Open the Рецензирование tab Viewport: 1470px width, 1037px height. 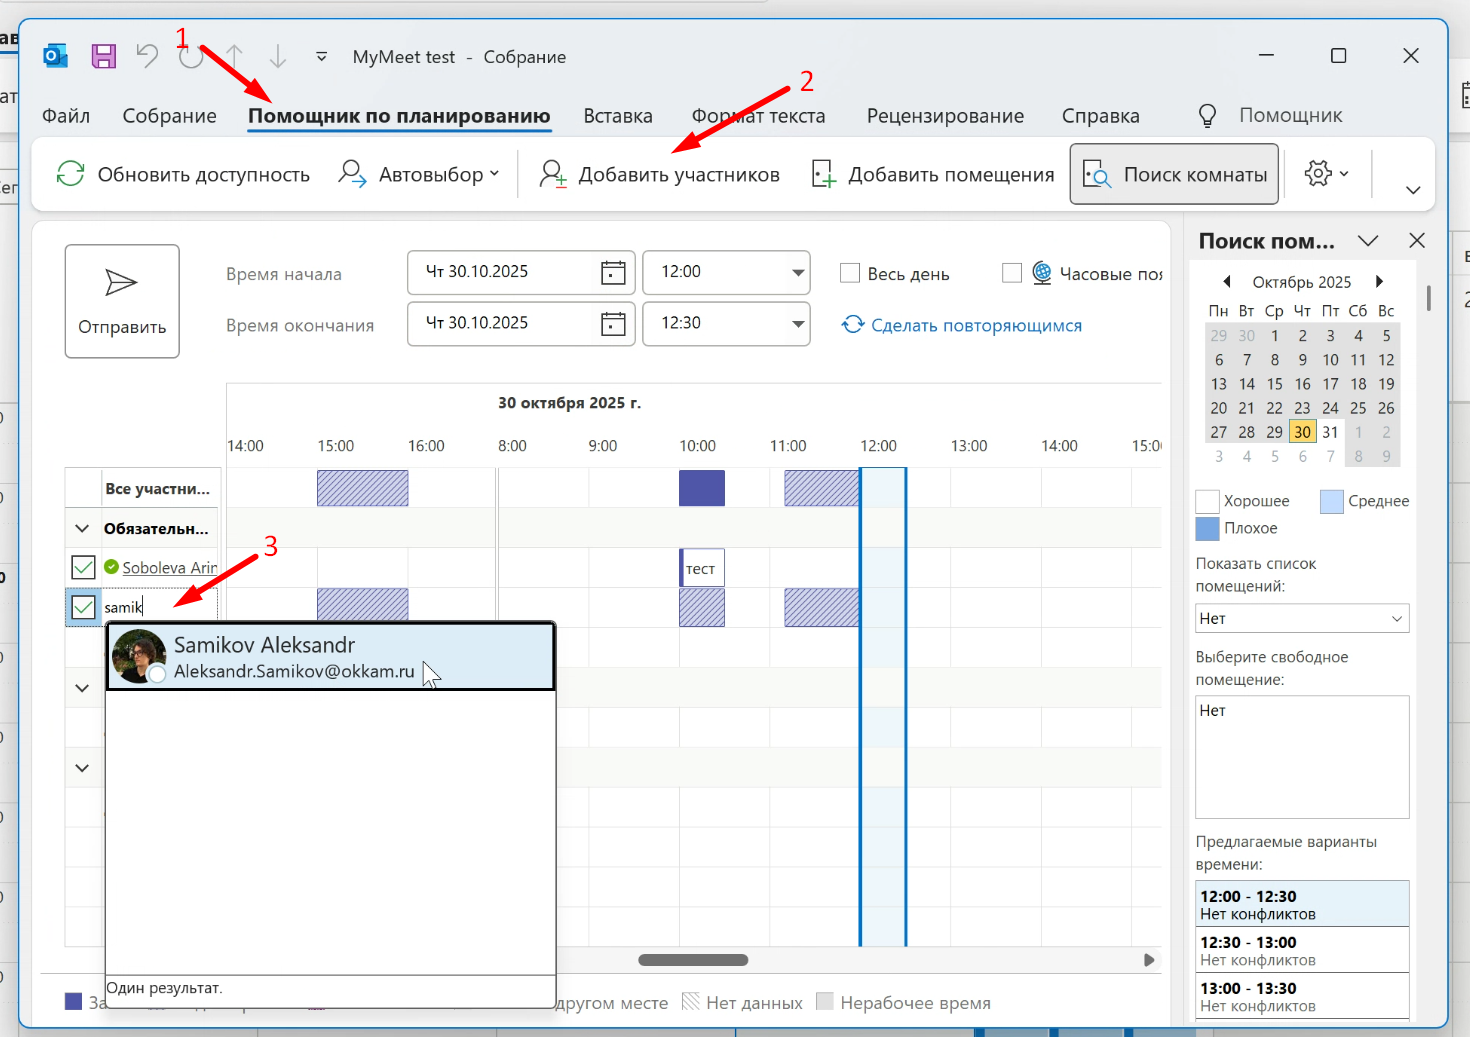pos(945,116)
